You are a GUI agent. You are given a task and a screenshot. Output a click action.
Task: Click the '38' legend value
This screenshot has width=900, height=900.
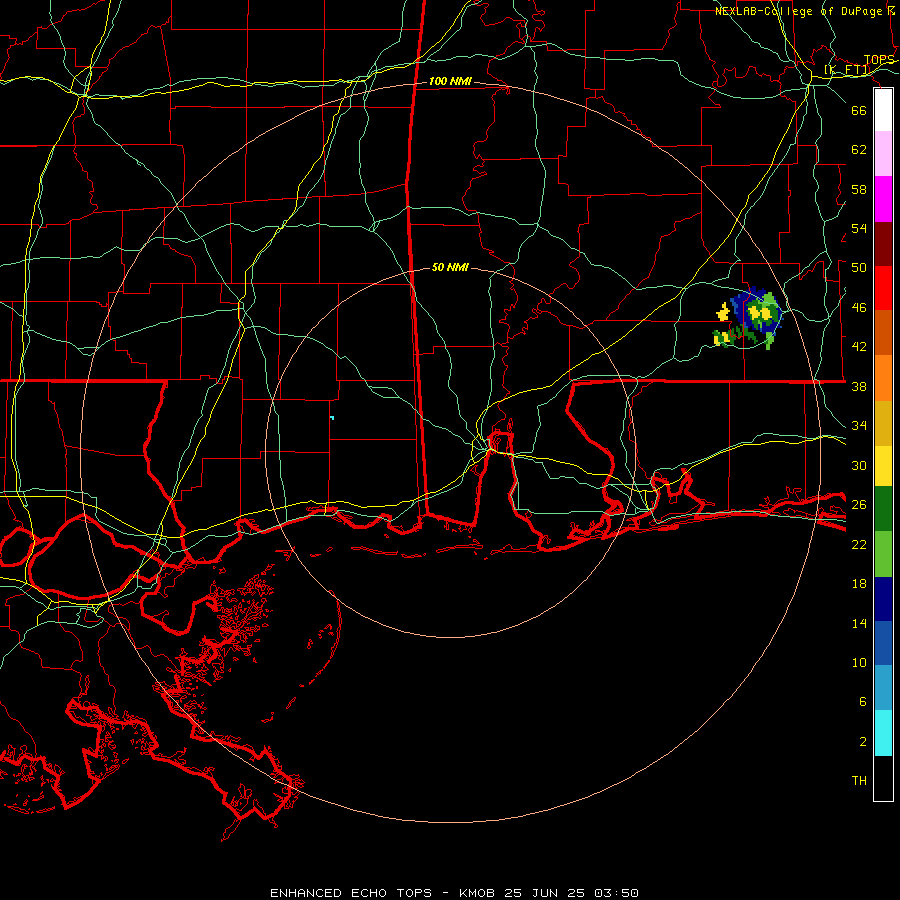point(859,386)
